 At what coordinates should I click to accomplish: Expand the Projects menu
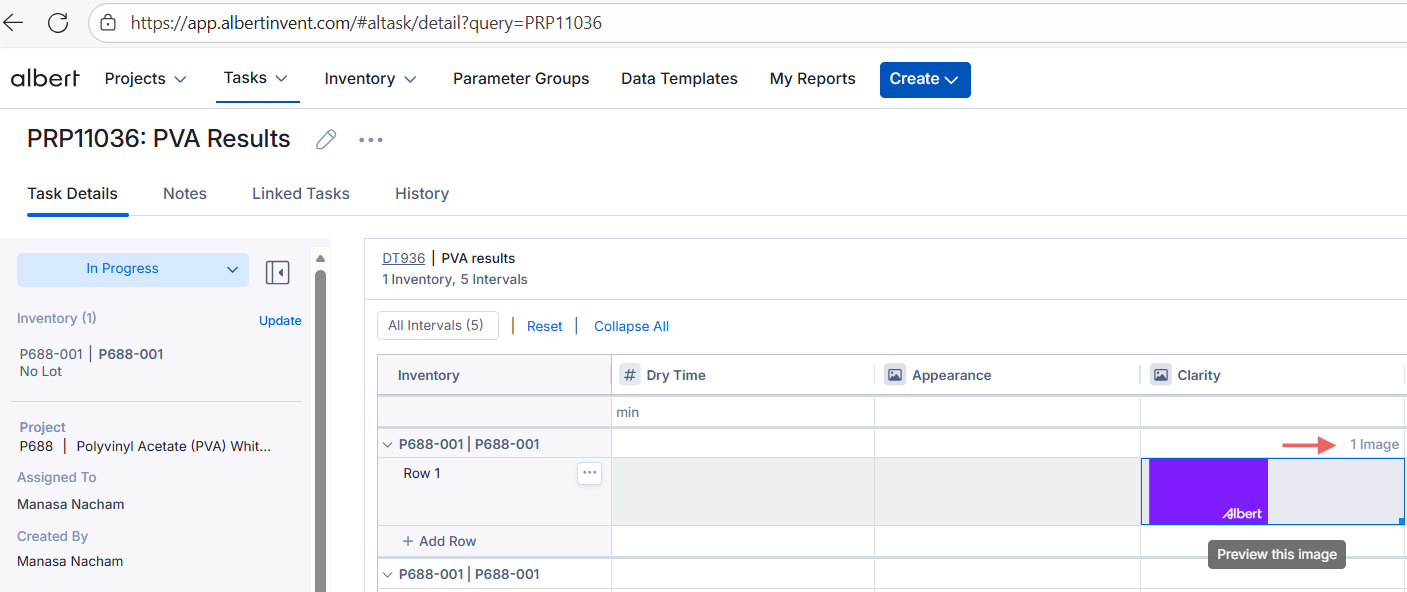[x=146, y=79]
